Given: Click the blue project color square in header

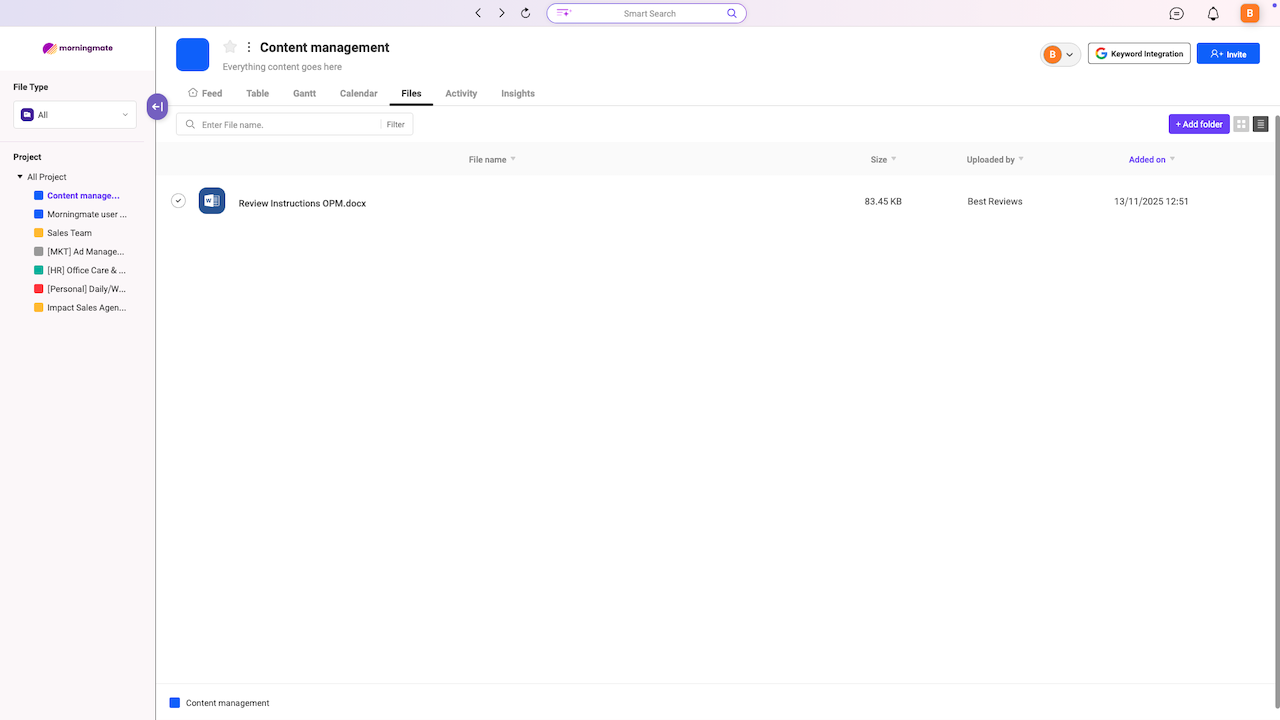Looking at the screenshot, I should point(193,55).
